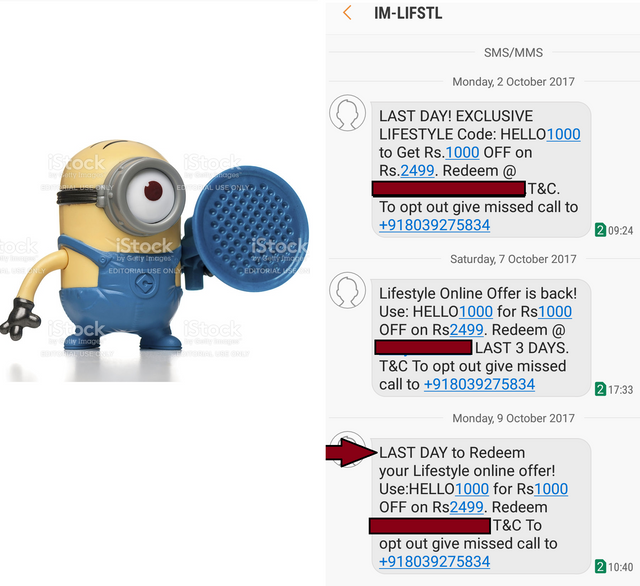Viewport: 640px width, 586px height.
Task: Click the minion's blue megaphone
Action: click(249, 231)
